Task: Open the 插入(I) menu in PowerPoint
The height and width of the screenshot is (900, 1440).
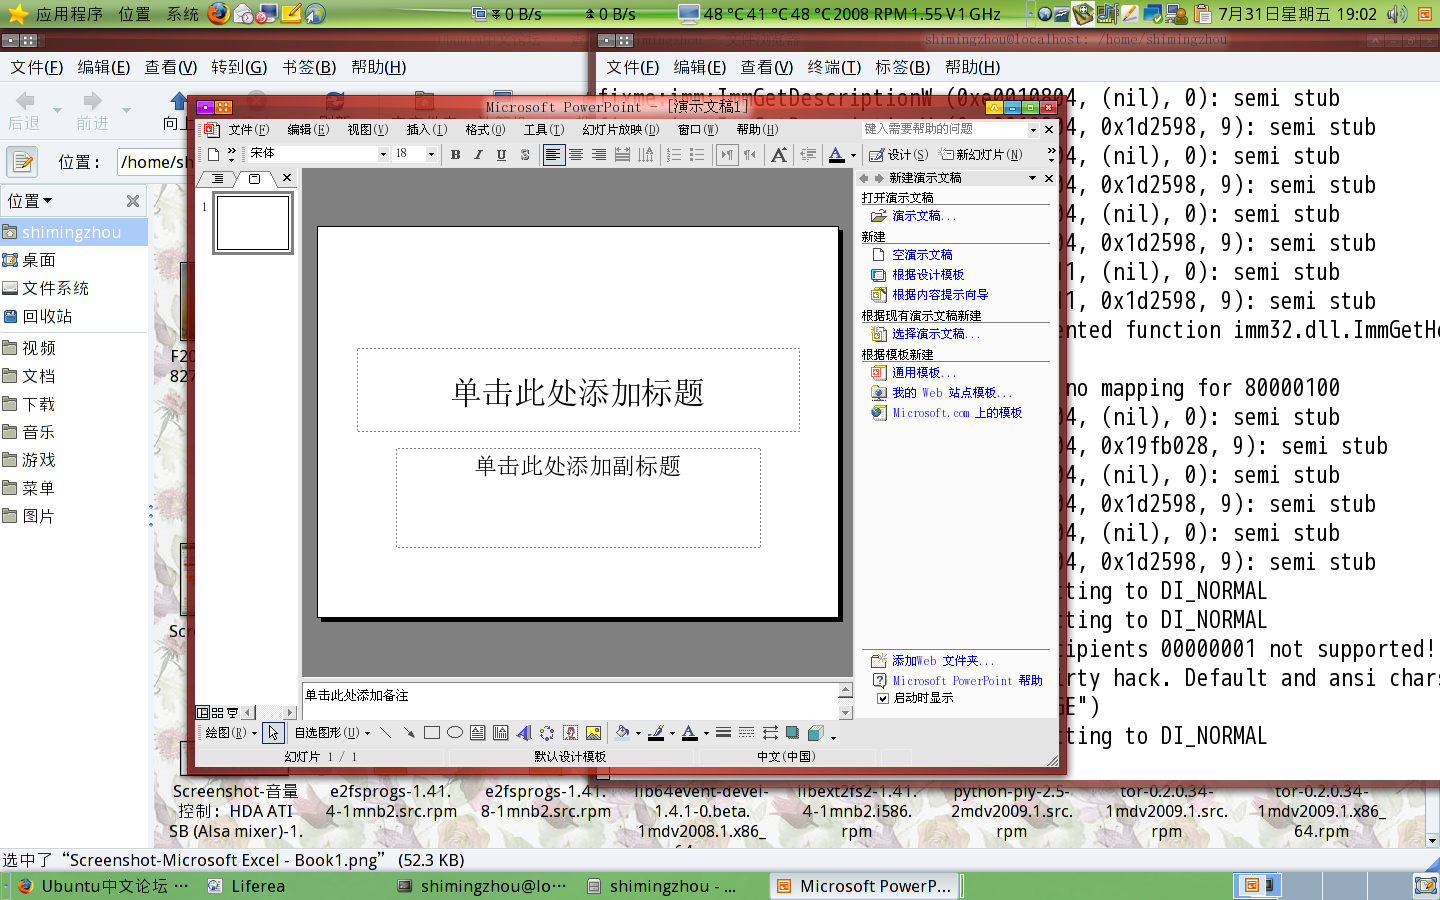Action: 427,129
